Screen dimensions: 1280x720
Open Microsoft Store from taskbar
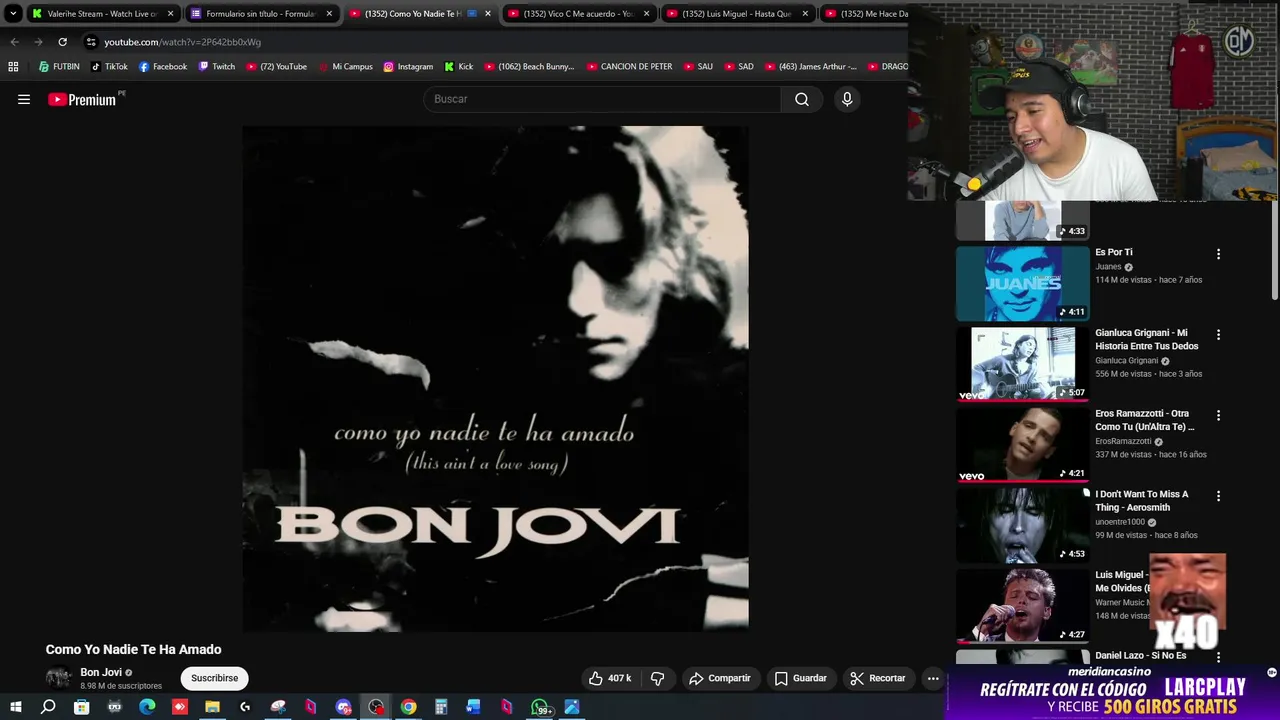point(81,707)
